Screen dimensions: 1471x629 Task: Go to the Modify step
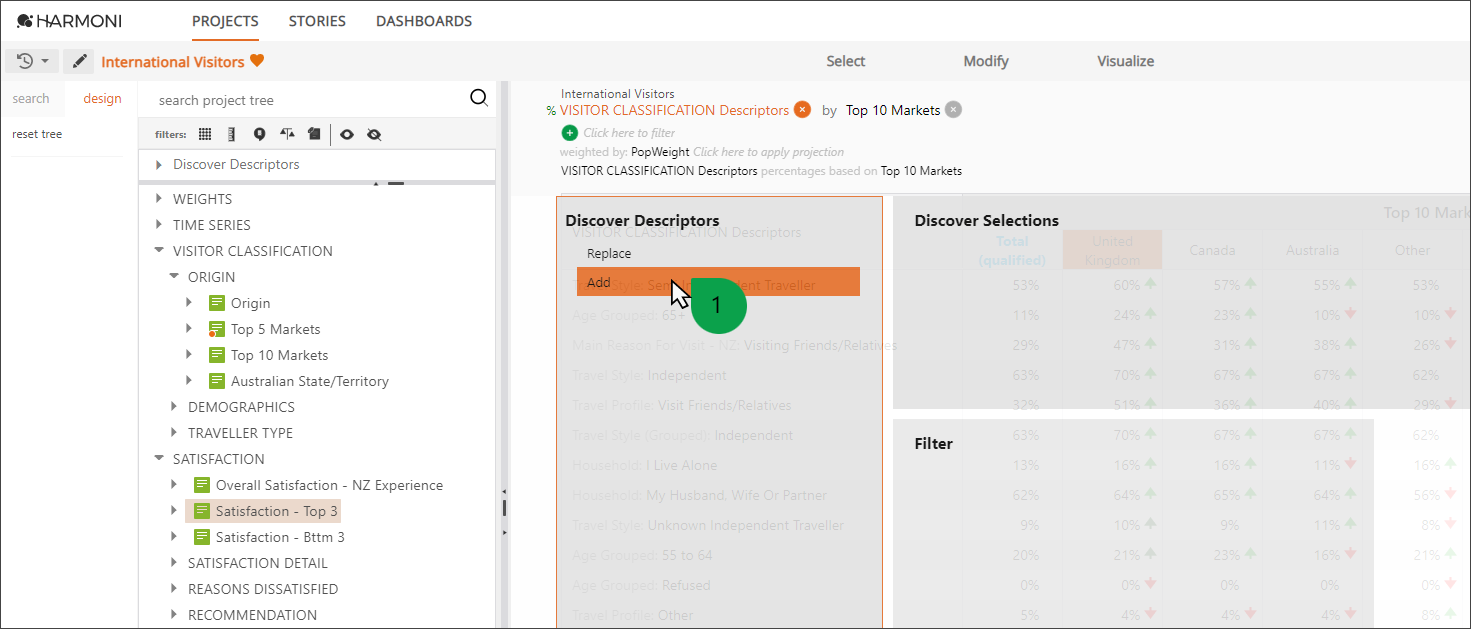pos(986,61)
